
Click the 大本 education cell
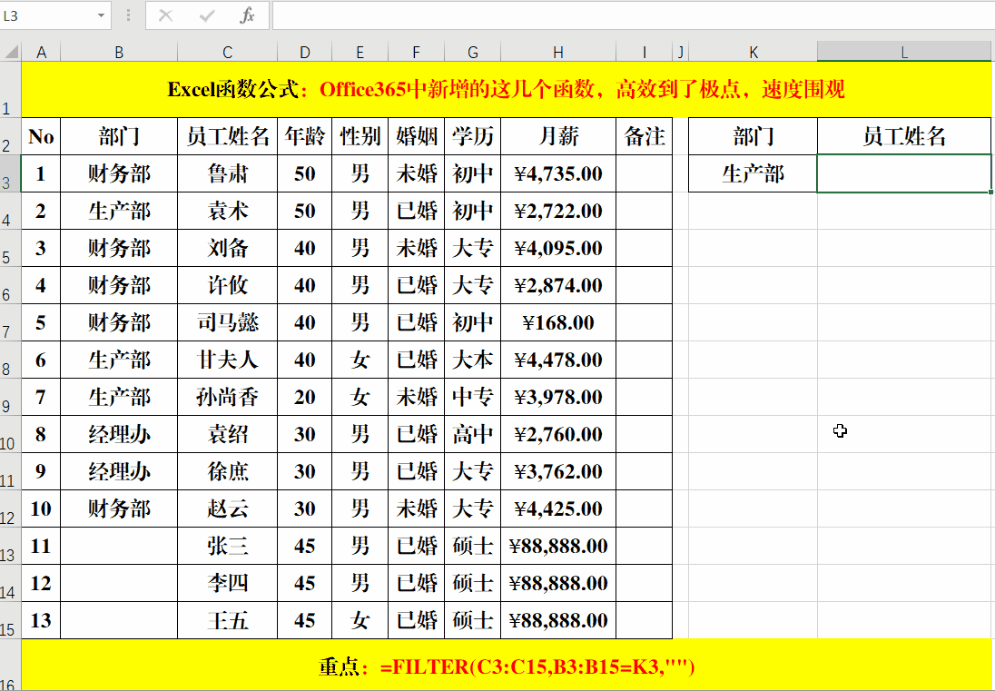coord(472,360)
